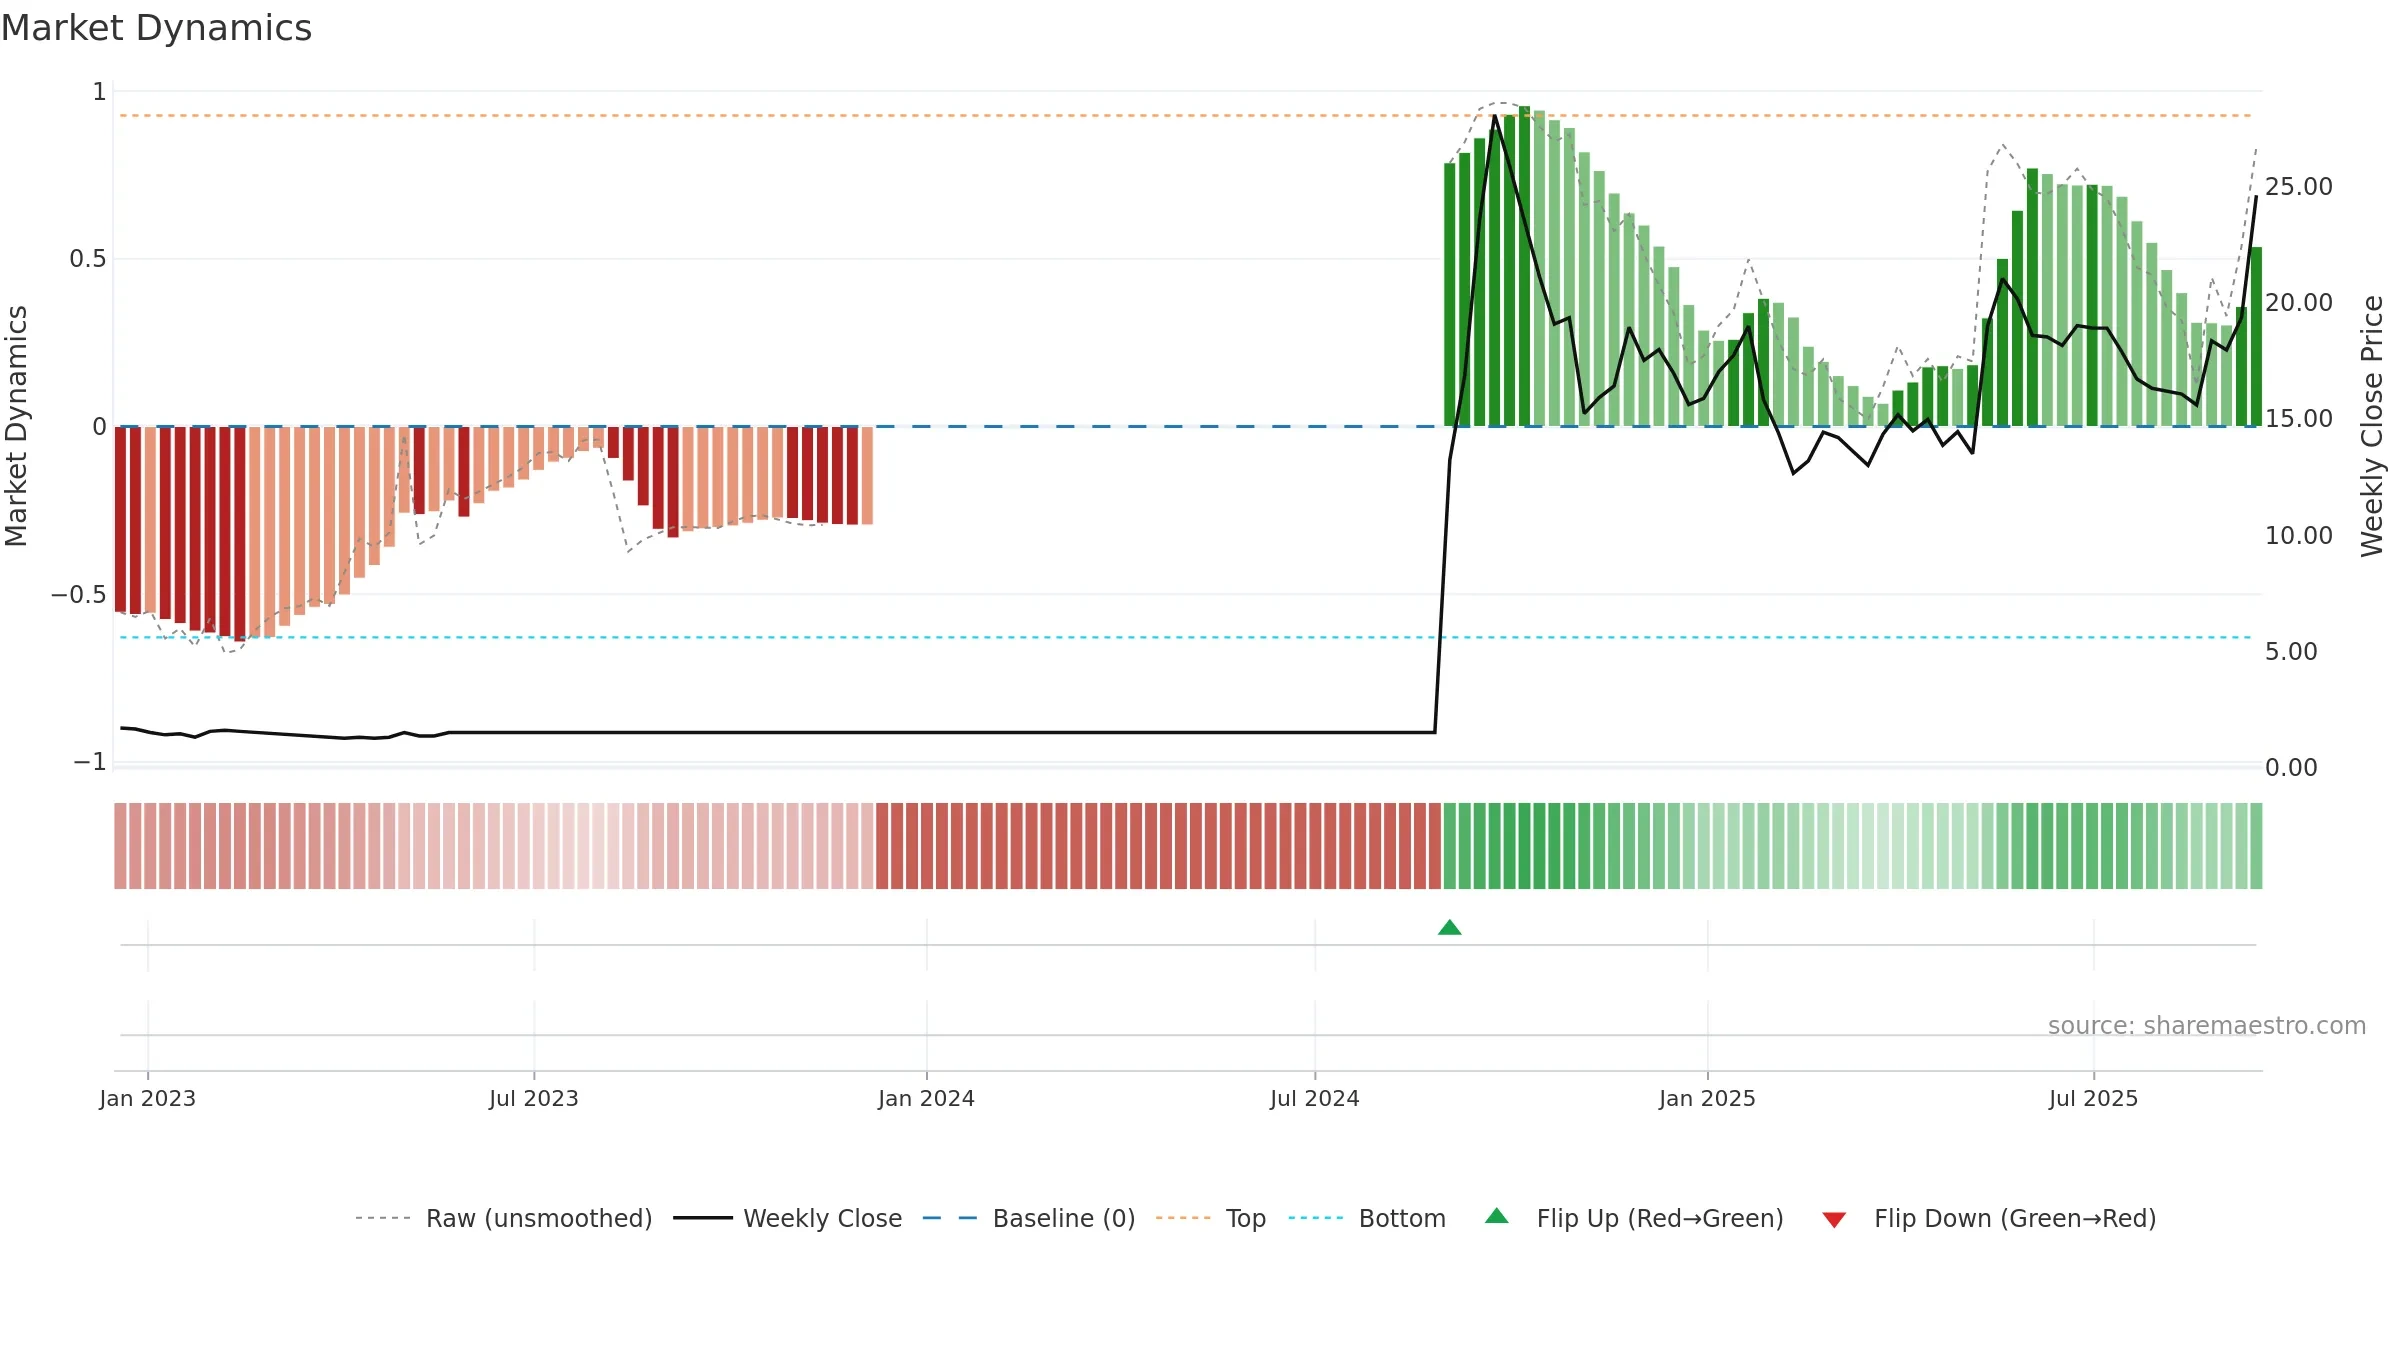Click the Jan 2023 axis label
The width and height of the screenshot is (2400, 1350).
tap(148, 1098)
